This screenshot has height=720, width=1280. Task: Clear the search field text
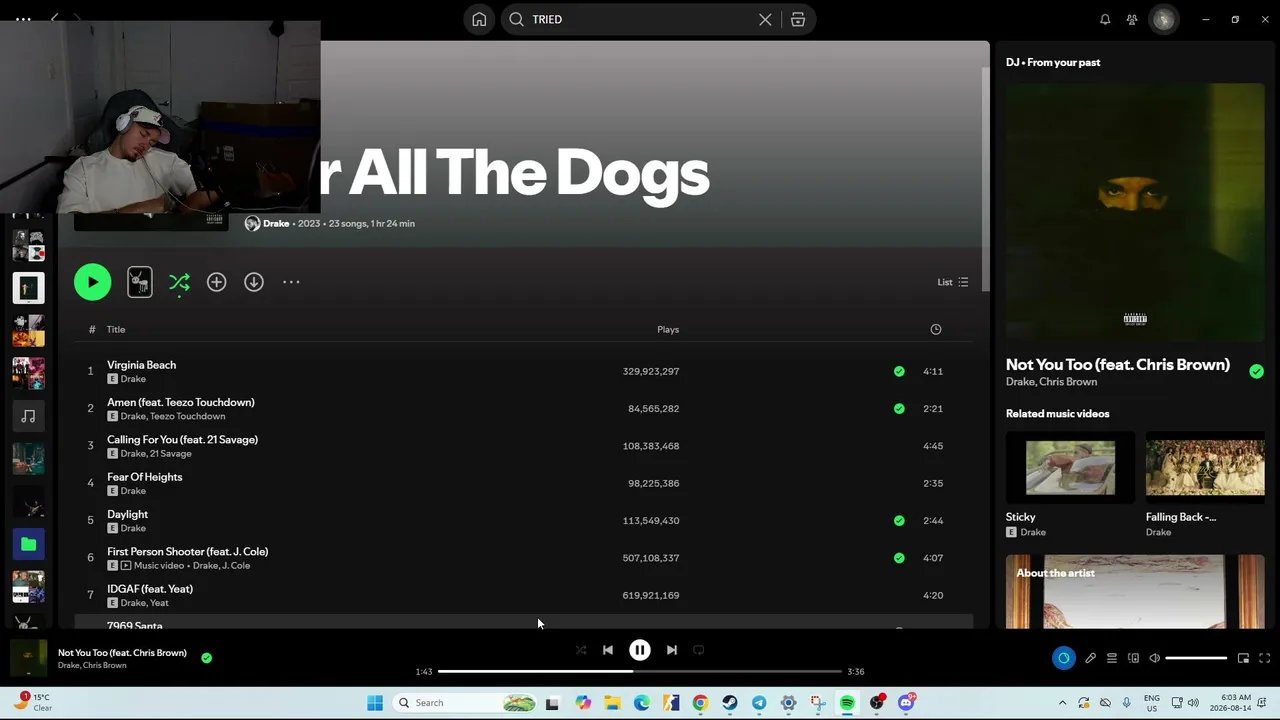click(765, 19)
